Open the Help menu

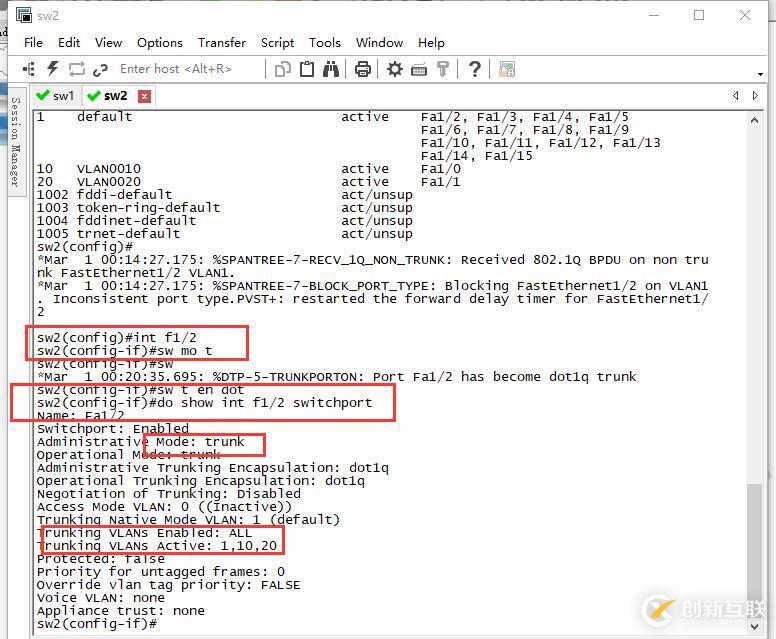tap(431, 43)
